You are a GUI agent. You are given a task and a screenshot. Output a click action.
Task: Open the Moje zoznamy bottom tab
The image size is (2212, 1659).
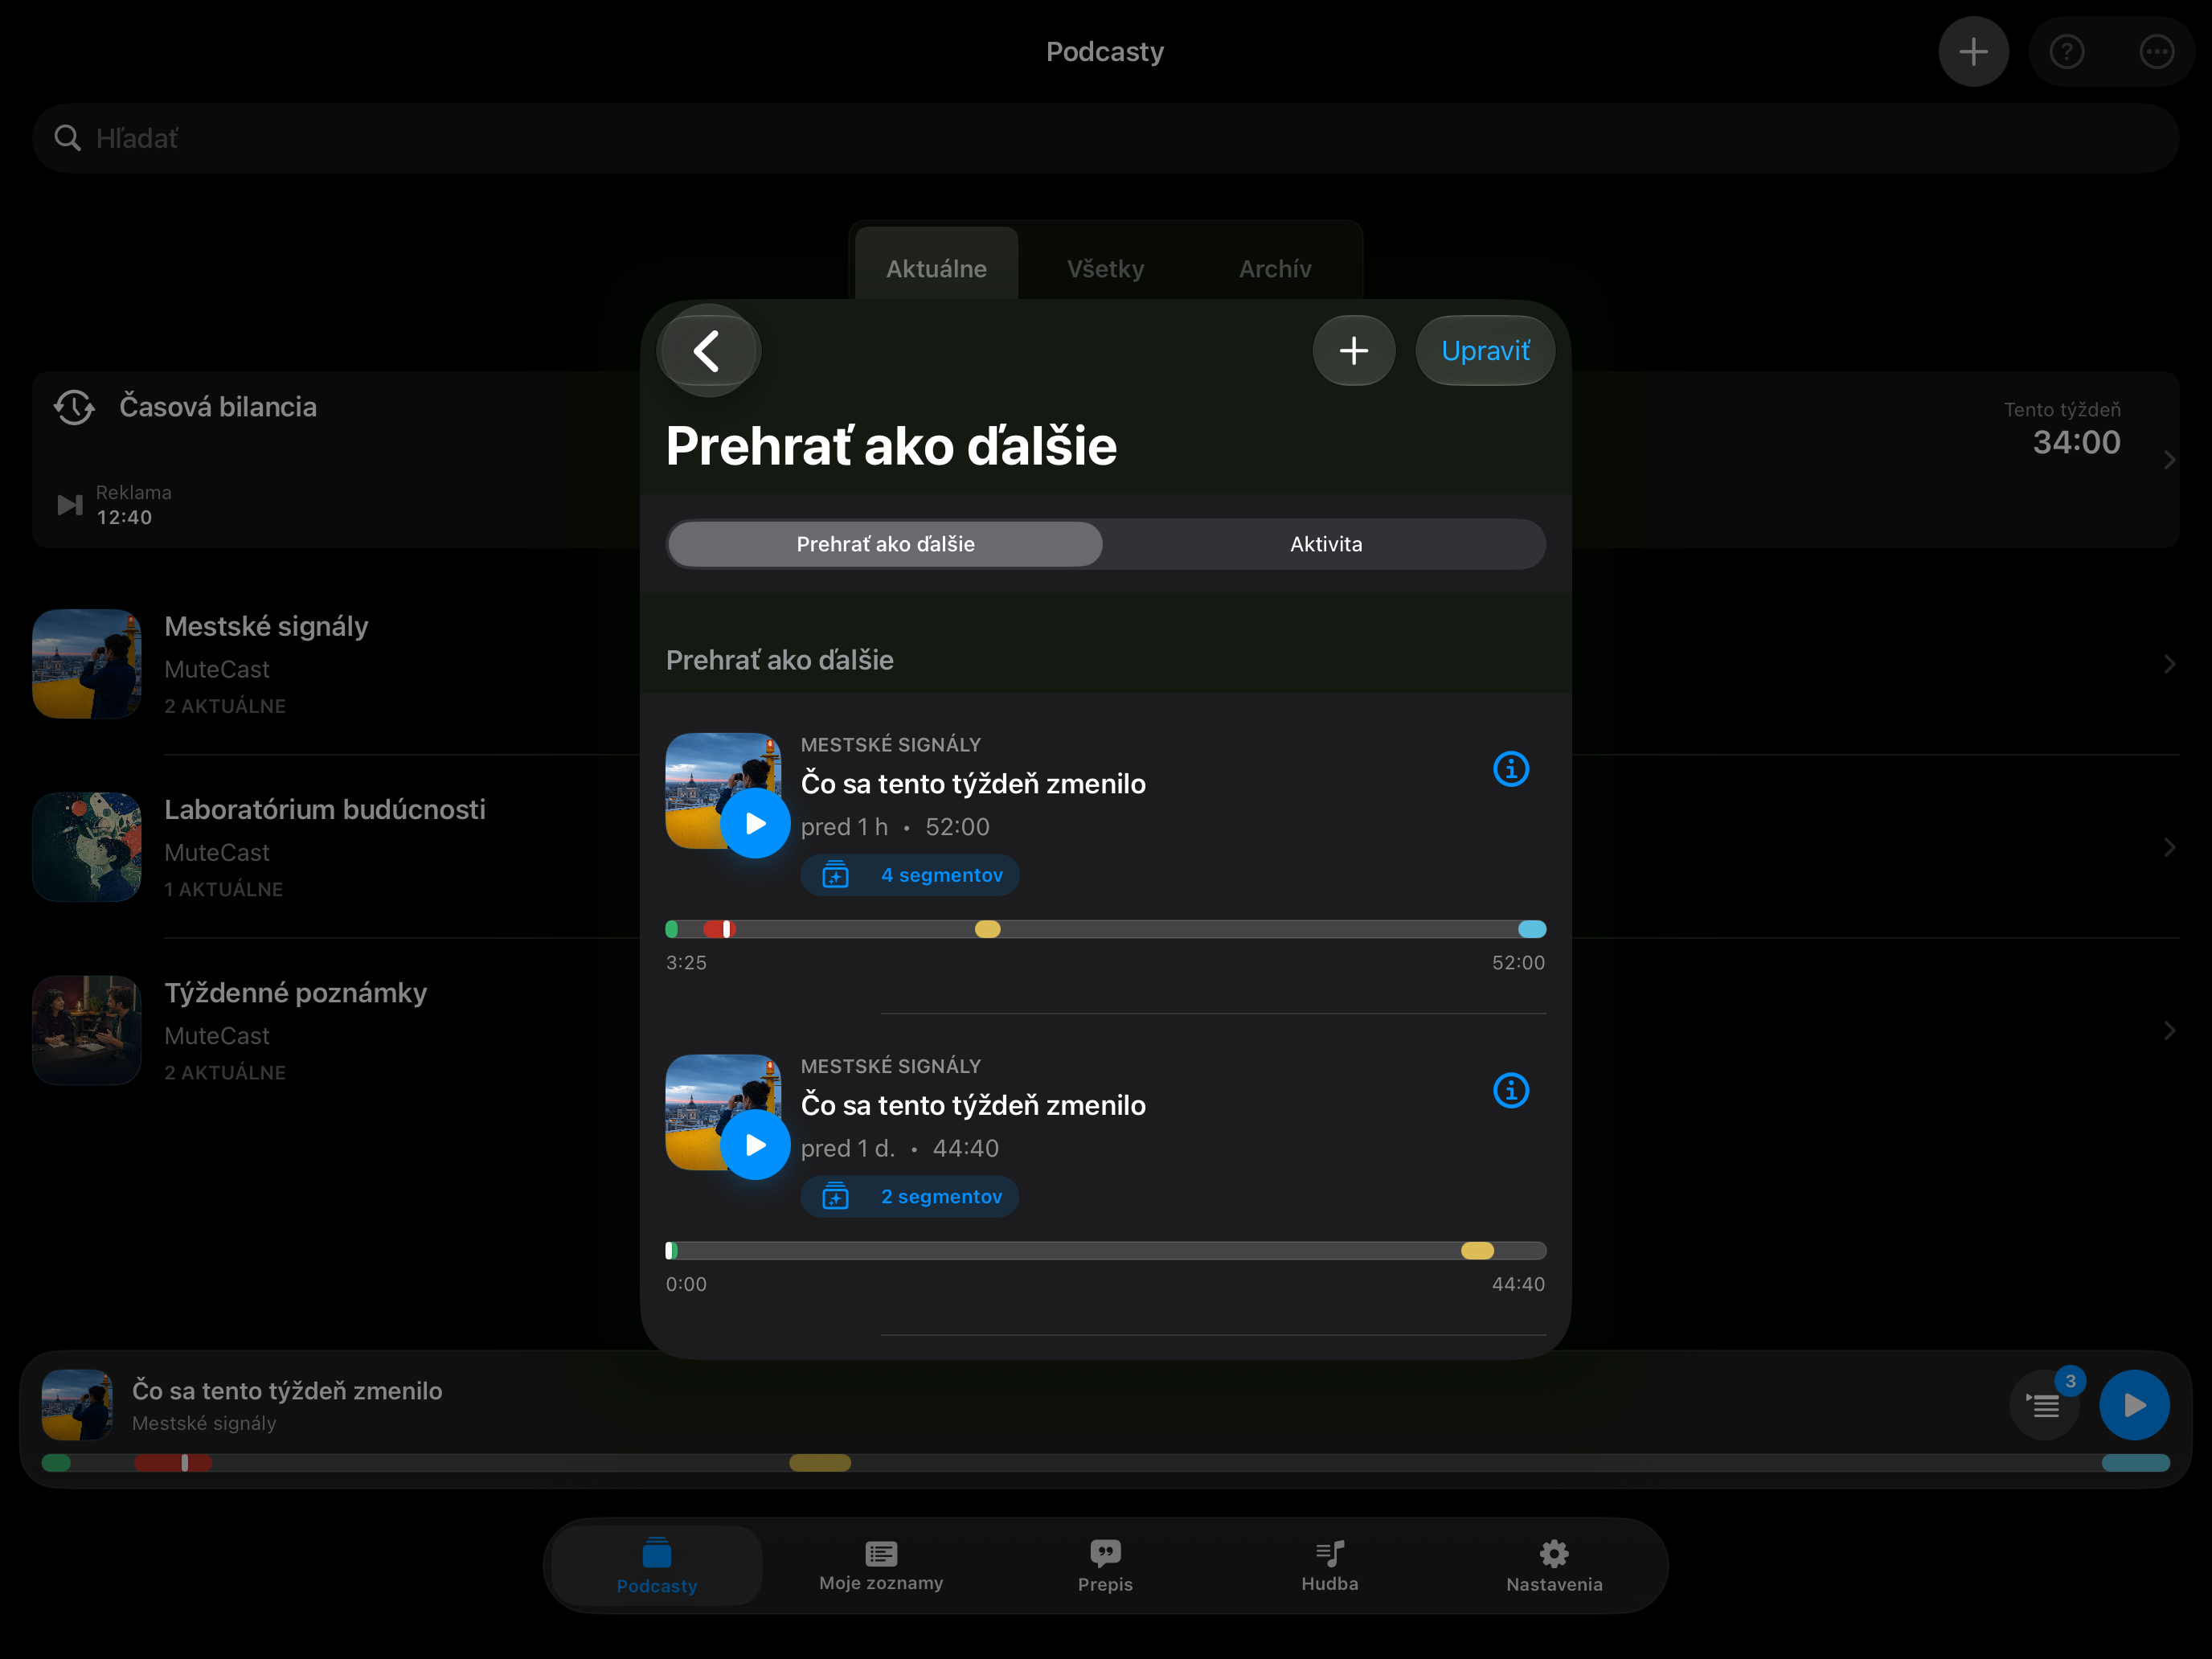click(881, 1567)
